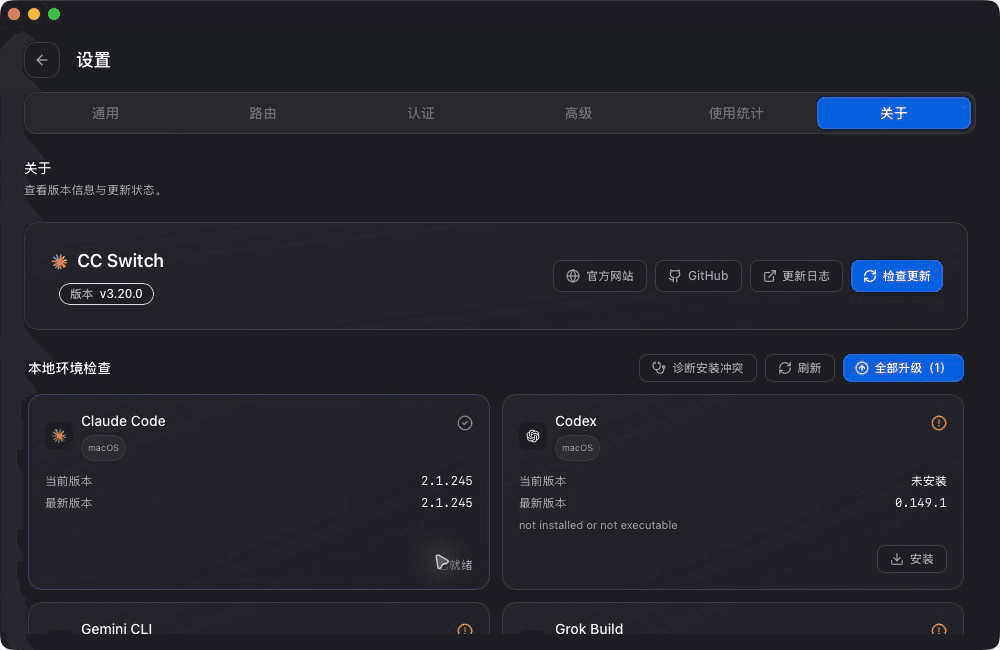Open 官方网站 button
This screenshot has height=650, width=1000.
599,276
